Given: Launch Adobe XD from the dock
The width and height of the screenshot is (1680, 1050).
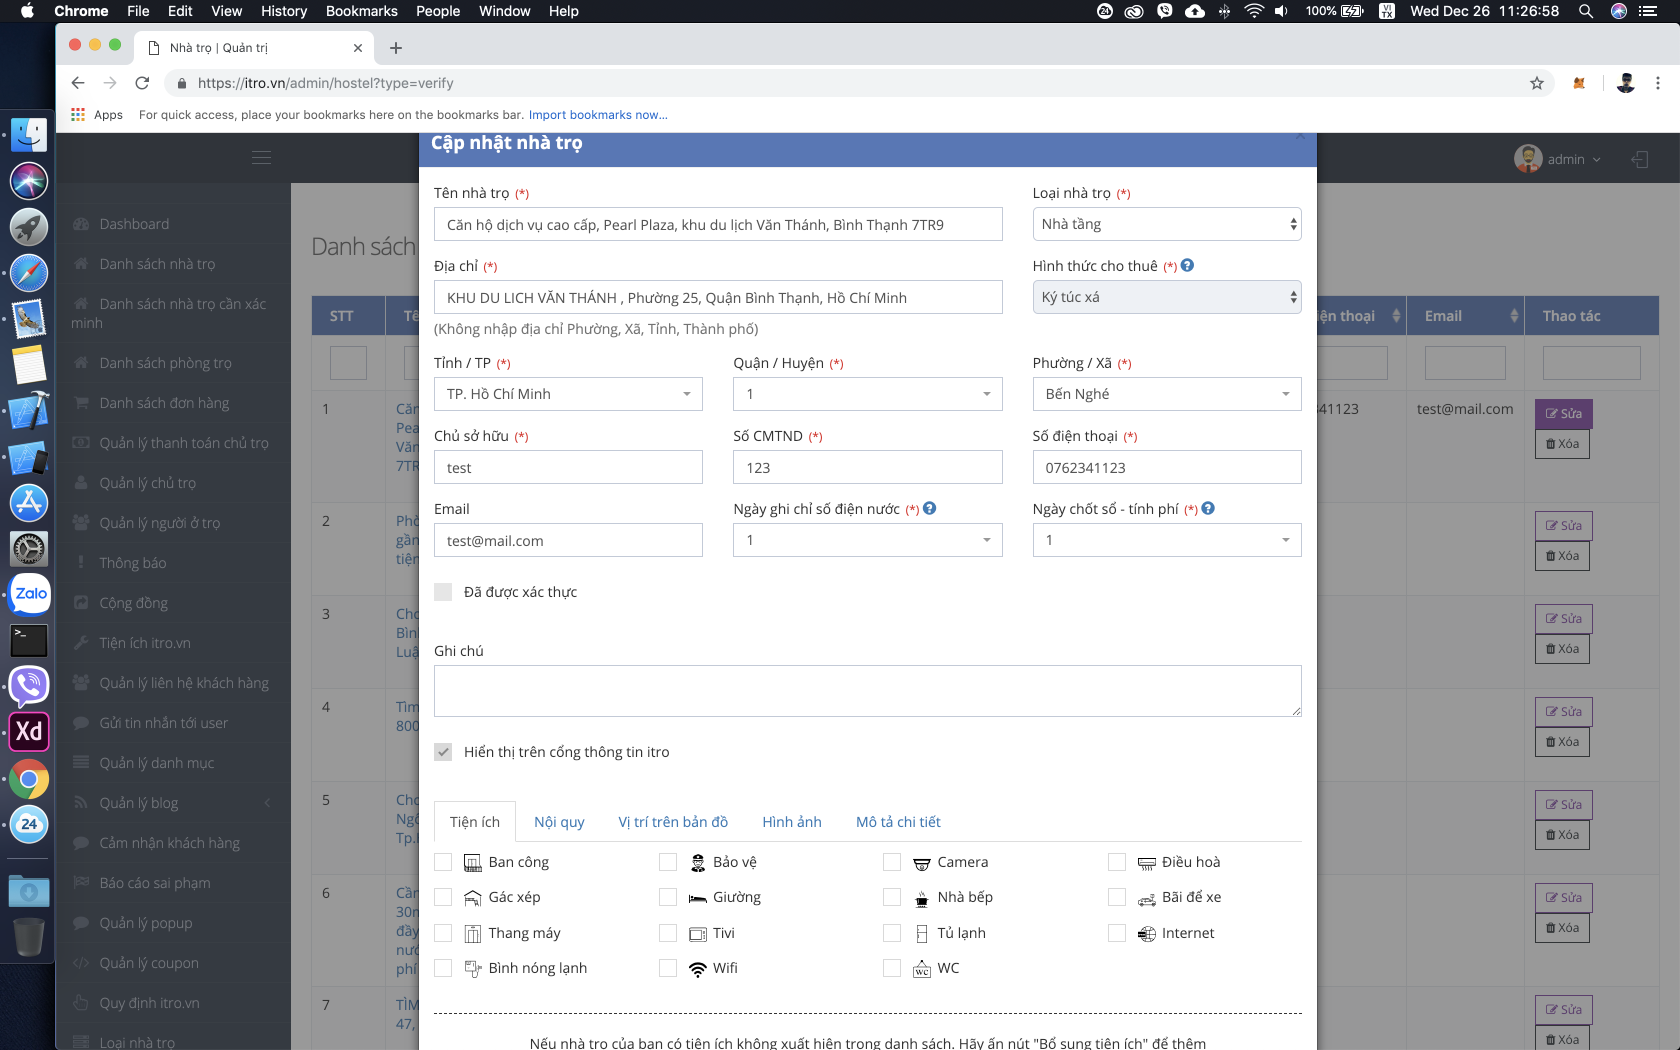Looking at the screenshot, I should [29, 731].
